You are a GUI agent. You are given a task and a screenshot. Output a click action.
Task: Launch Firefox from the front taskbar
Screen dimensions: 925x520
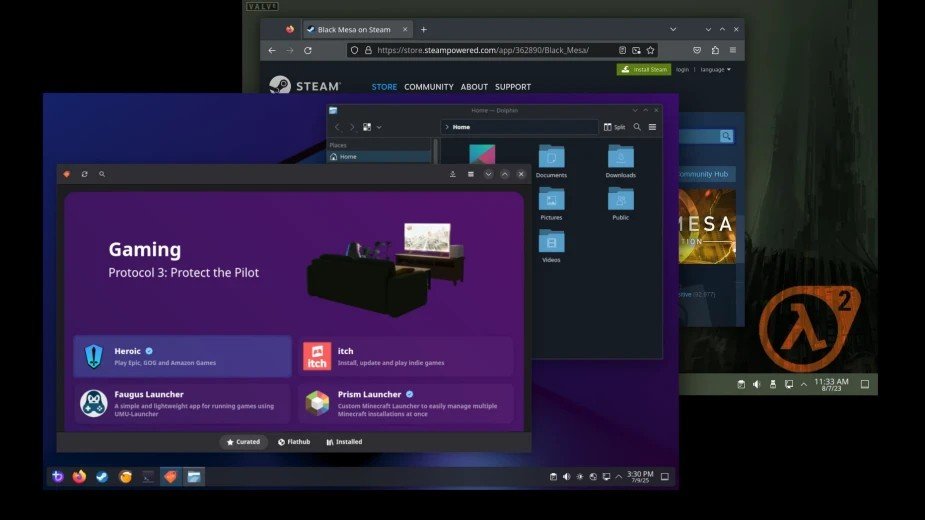[79, 476]
